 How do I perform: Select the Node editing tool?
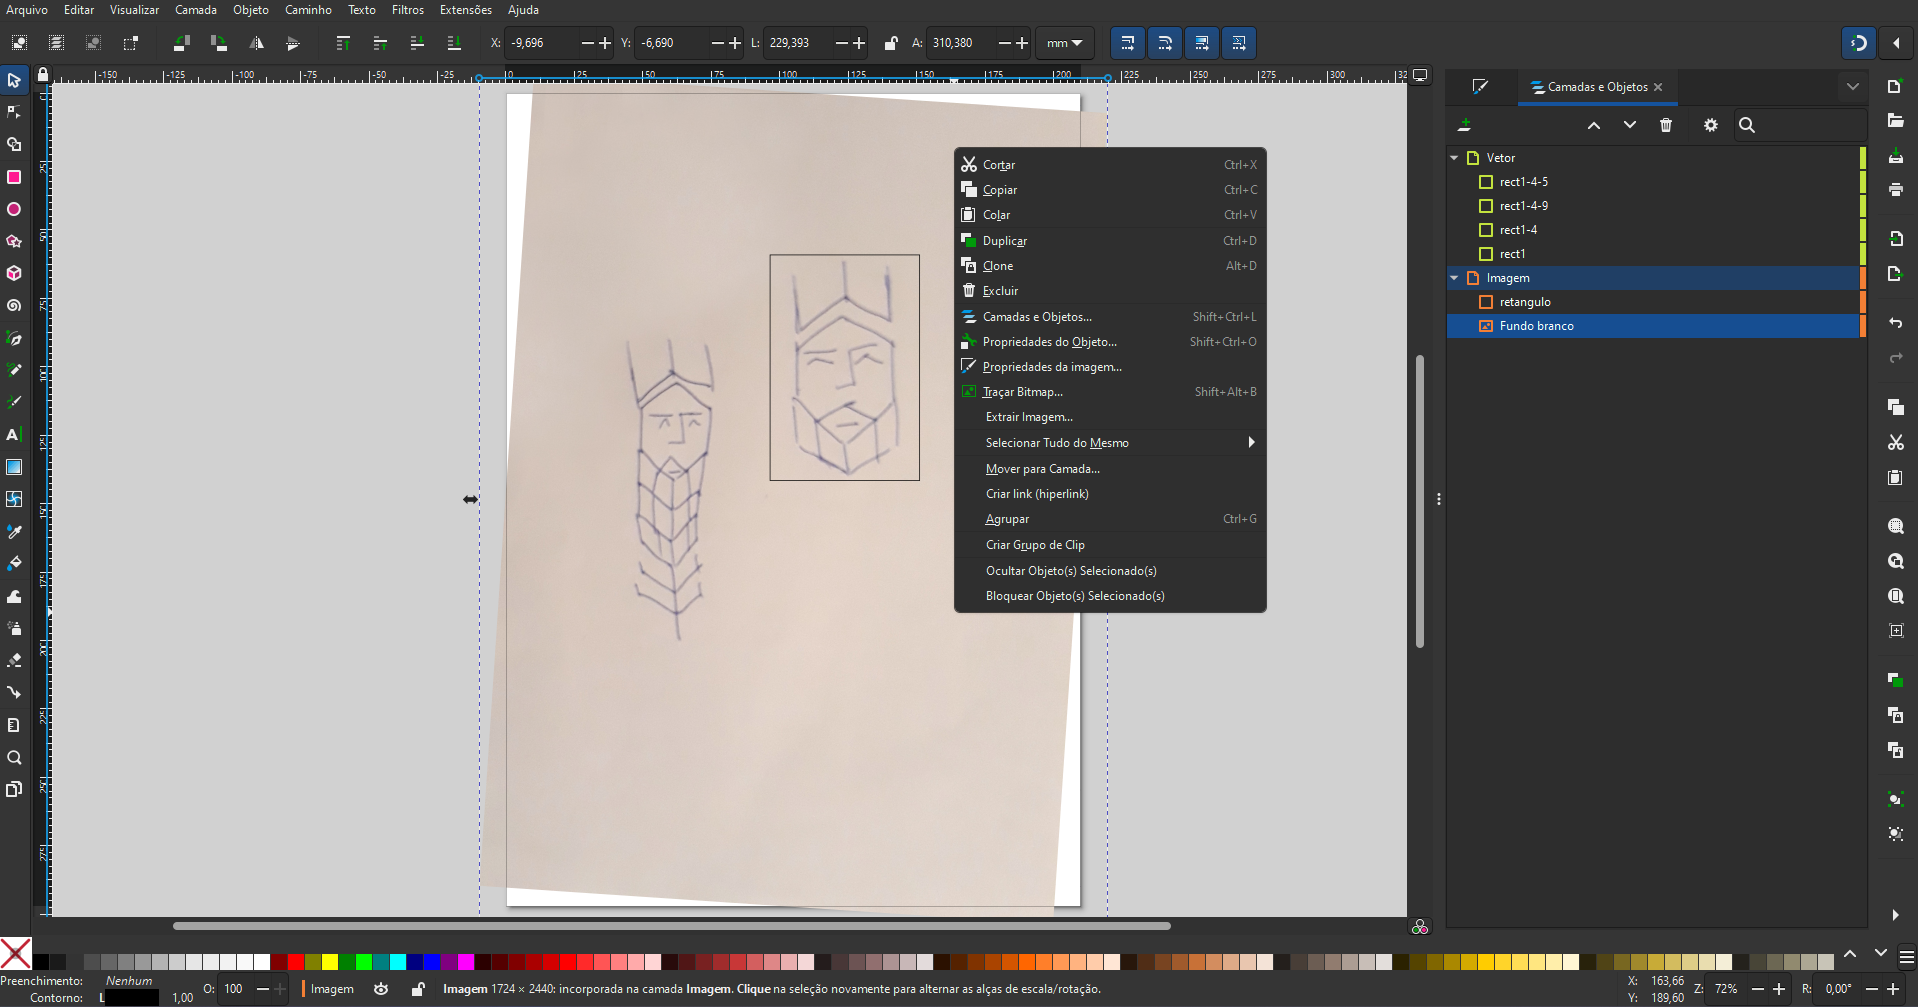tap(14, 112)
